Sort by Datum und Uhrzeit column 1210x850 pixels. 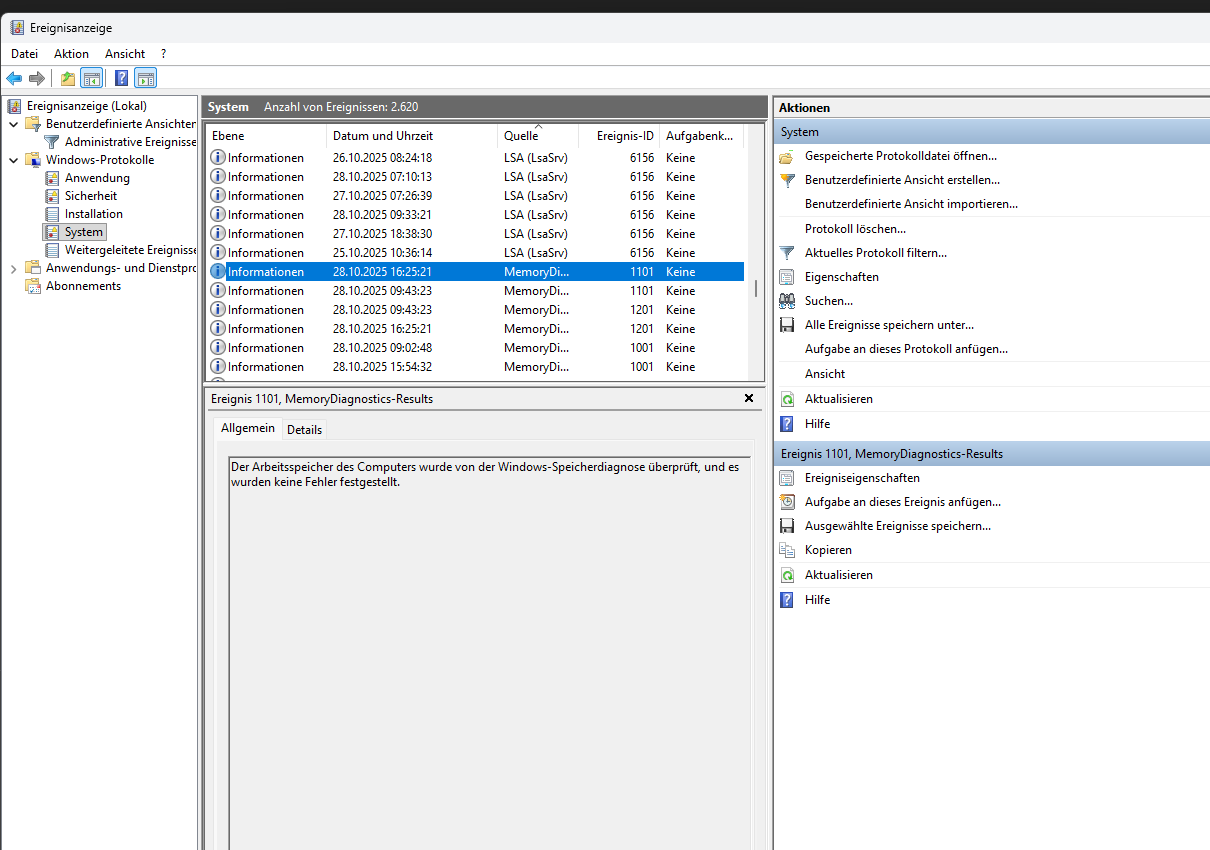coord(412,136)
